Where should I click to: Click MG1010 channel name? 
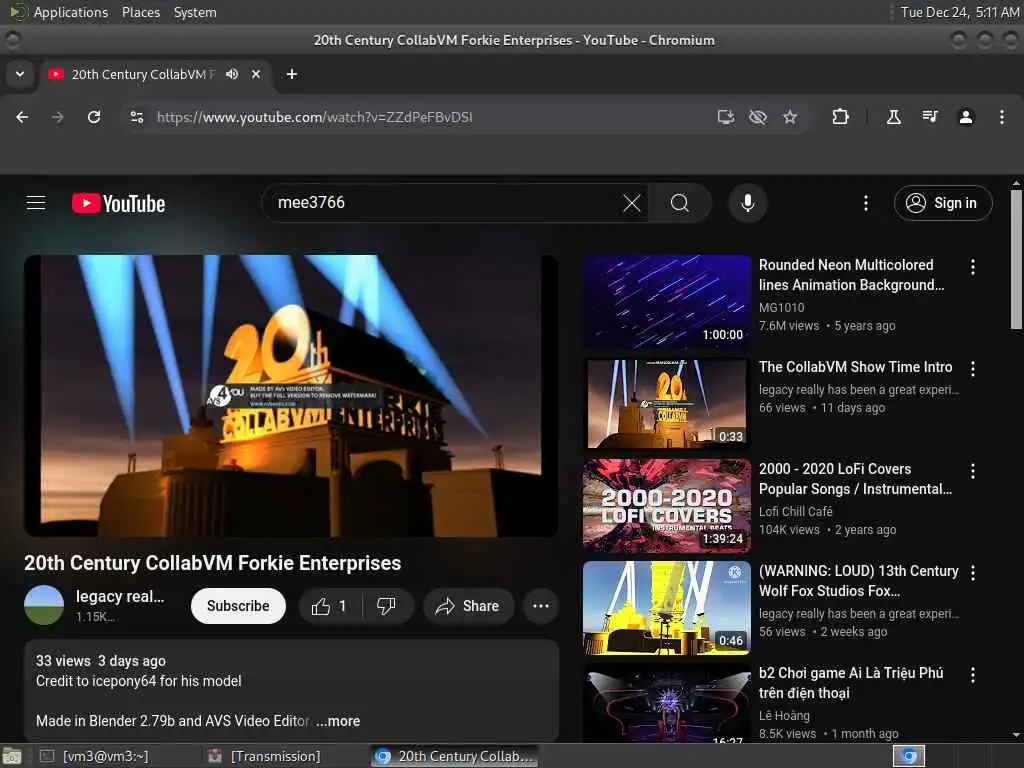tap(782, 307)
